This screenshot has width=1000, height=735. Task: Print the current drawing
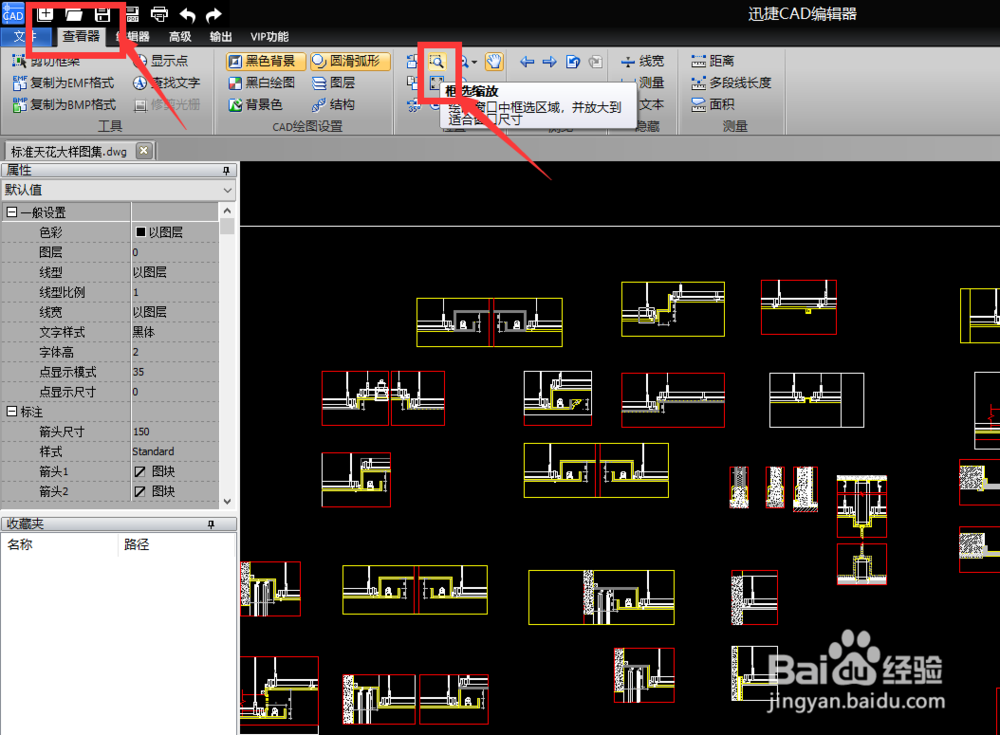pos(159,14)
